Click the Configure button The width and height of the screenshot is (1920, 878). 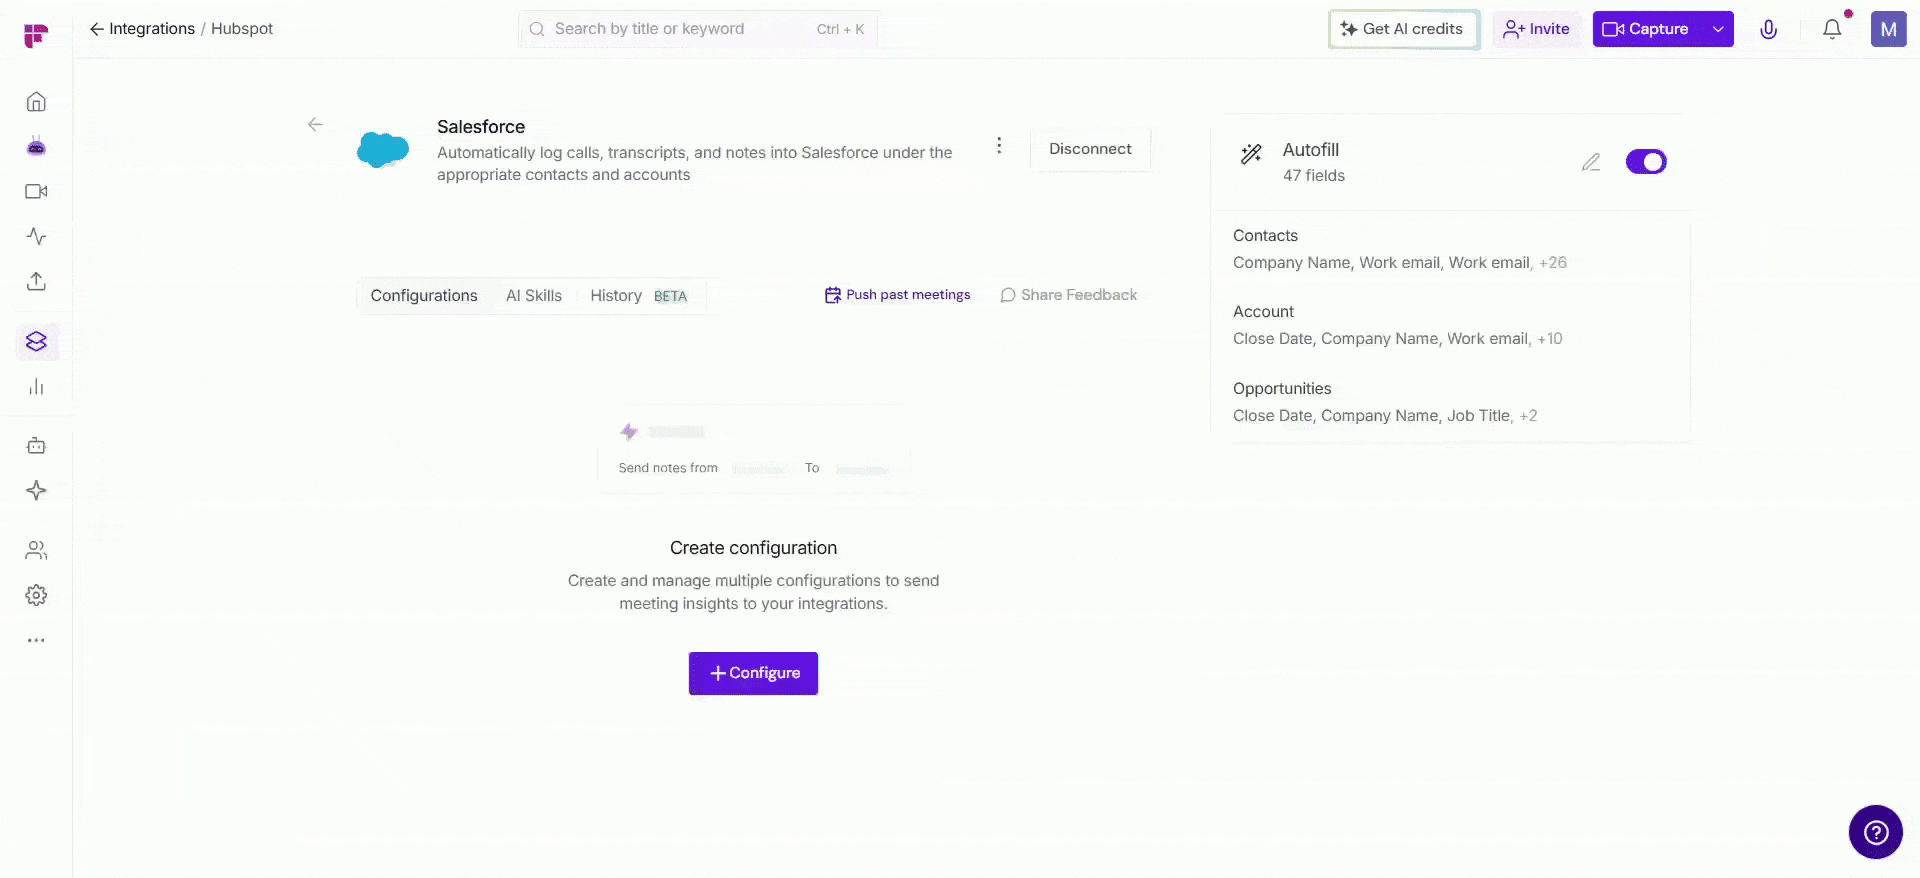(753, 673)
